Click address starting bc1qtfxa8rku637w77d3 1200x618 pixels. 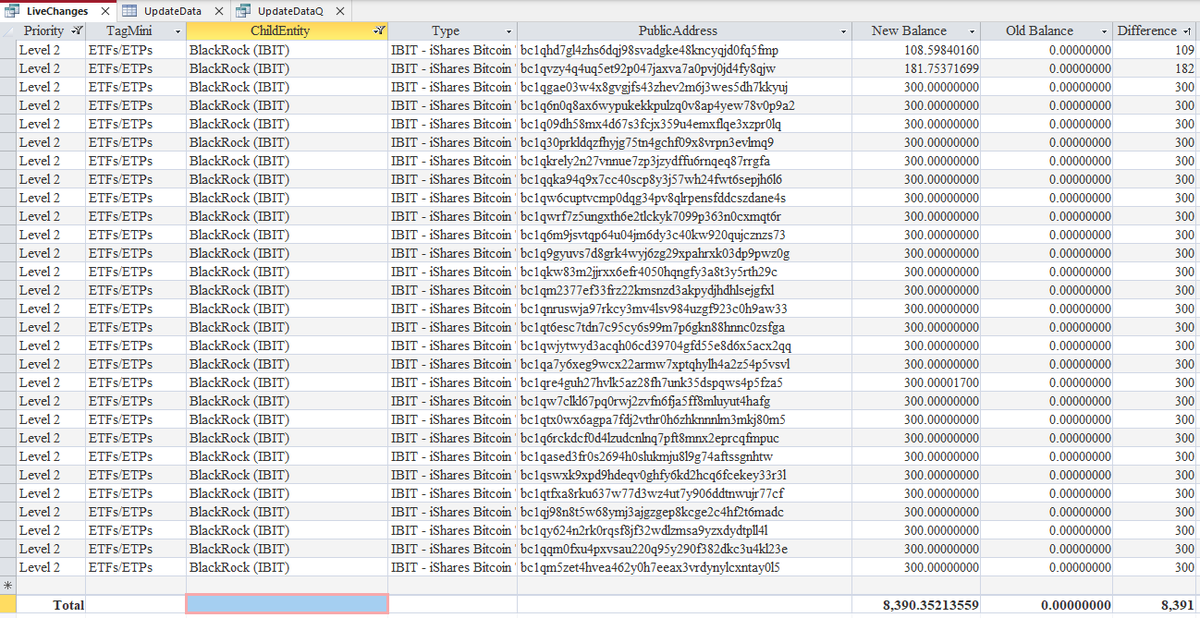pos(652,493)
